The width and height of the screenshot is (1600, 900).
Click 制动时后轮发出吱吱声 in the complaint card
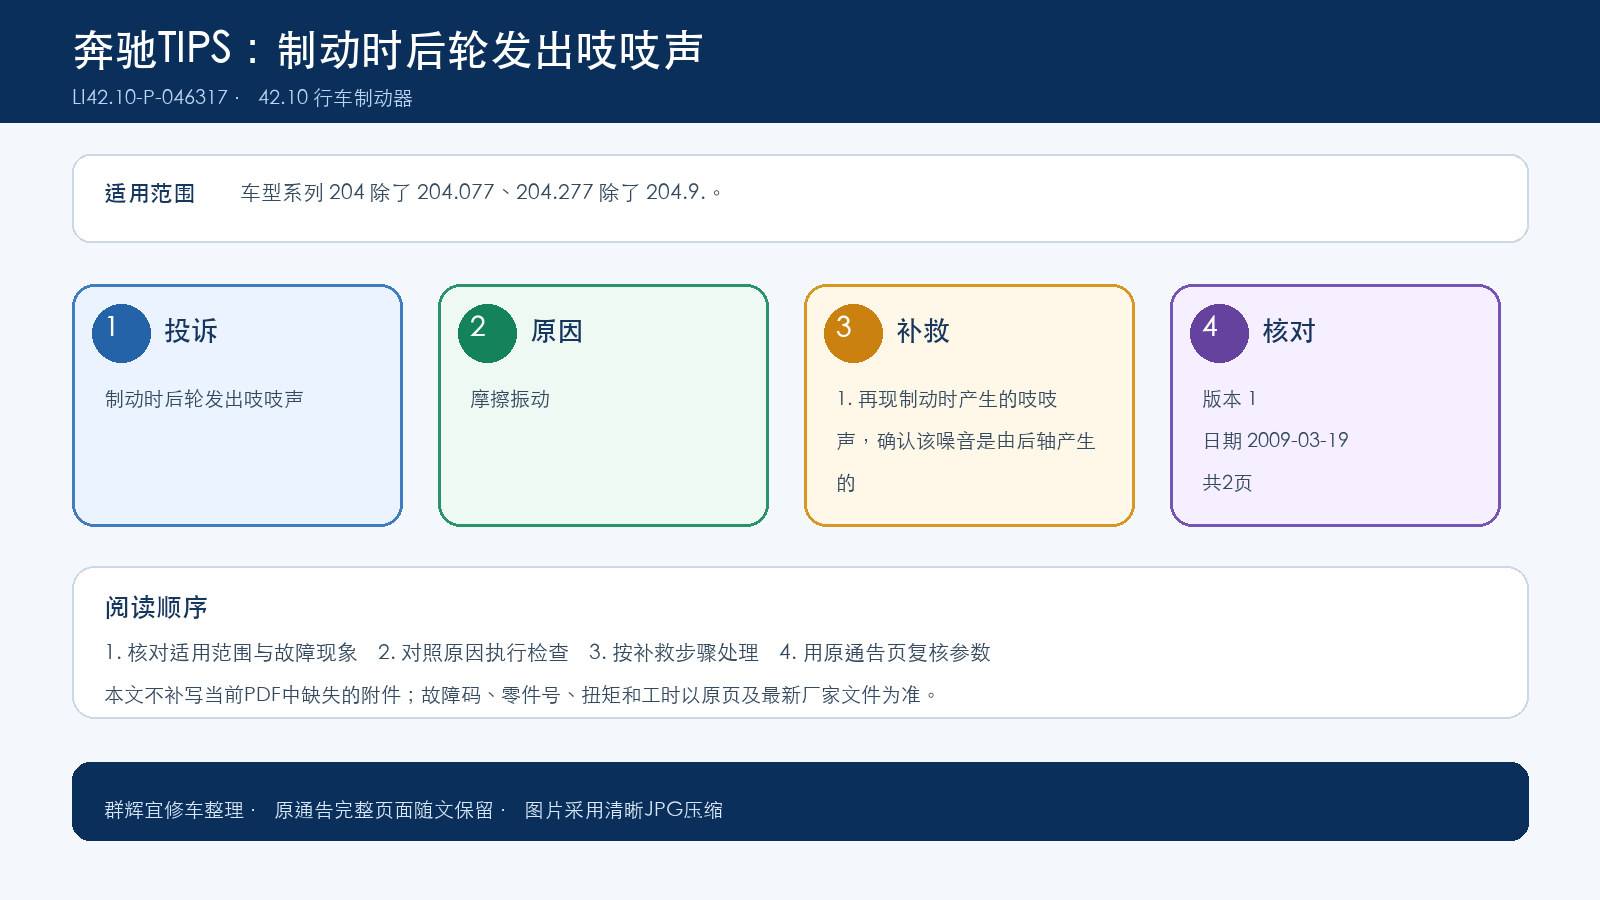pos(204,399)
